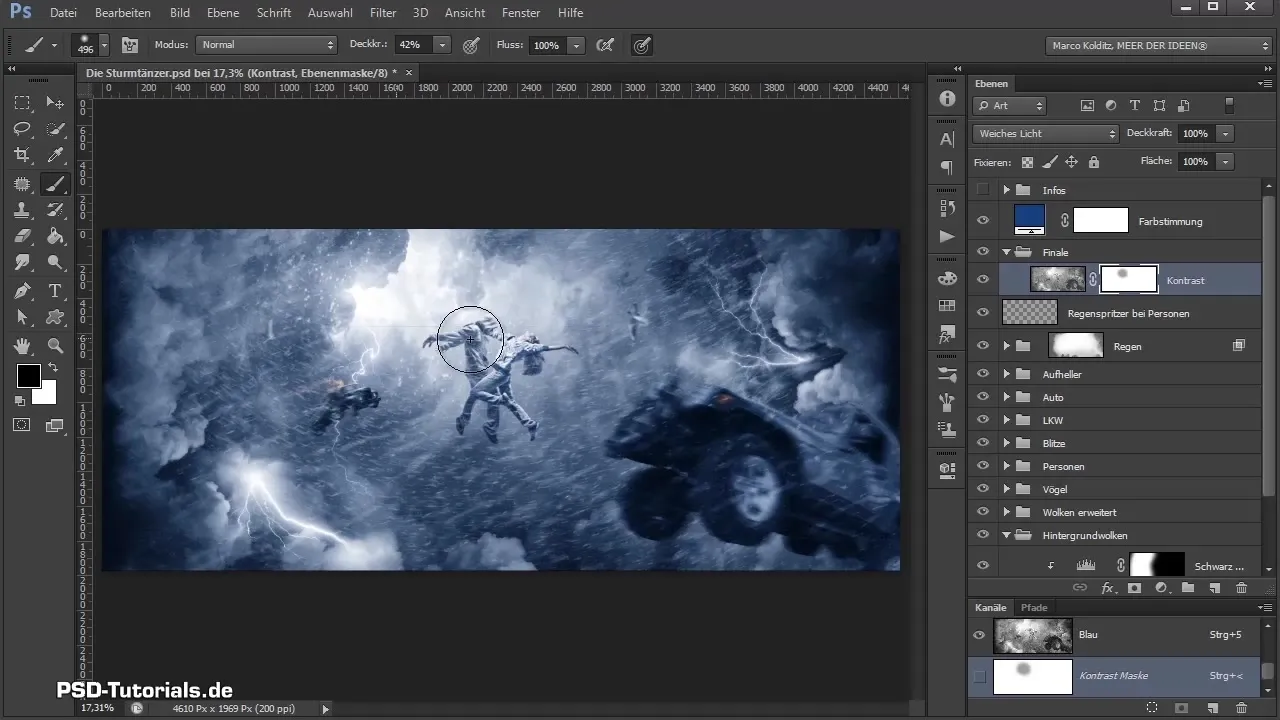
Task: Click the Kontrast layer mask thumbnail
Action: click(1129, 279)
